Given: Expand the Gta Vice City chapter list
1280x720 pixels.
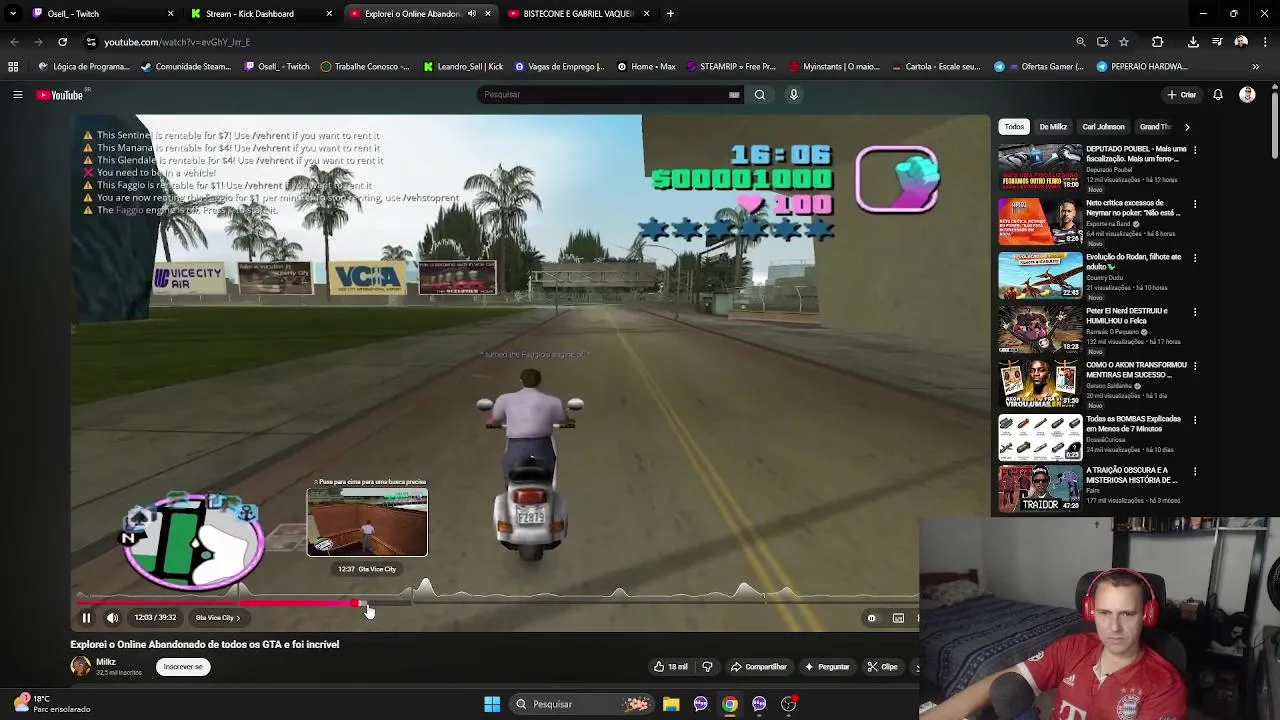Looking at the screenshot, I should tap(217, 618).
